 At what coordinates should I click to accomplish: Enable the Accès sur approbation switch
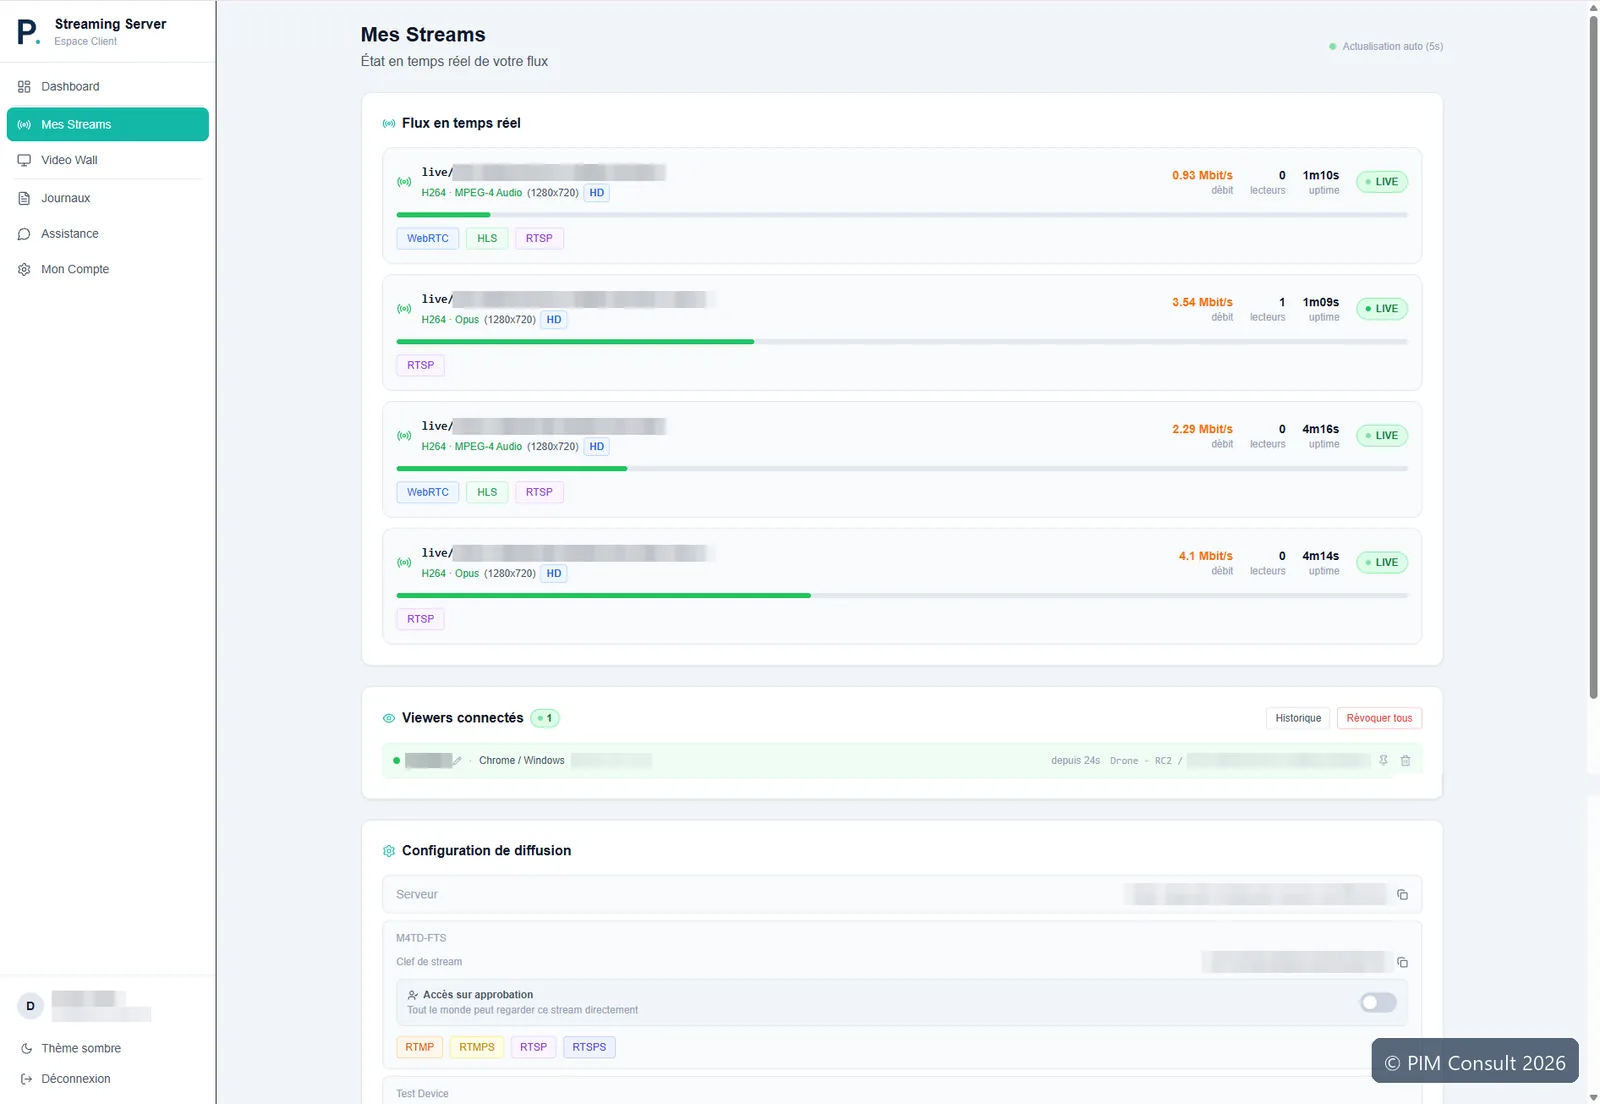[x=1378, y=1003]
